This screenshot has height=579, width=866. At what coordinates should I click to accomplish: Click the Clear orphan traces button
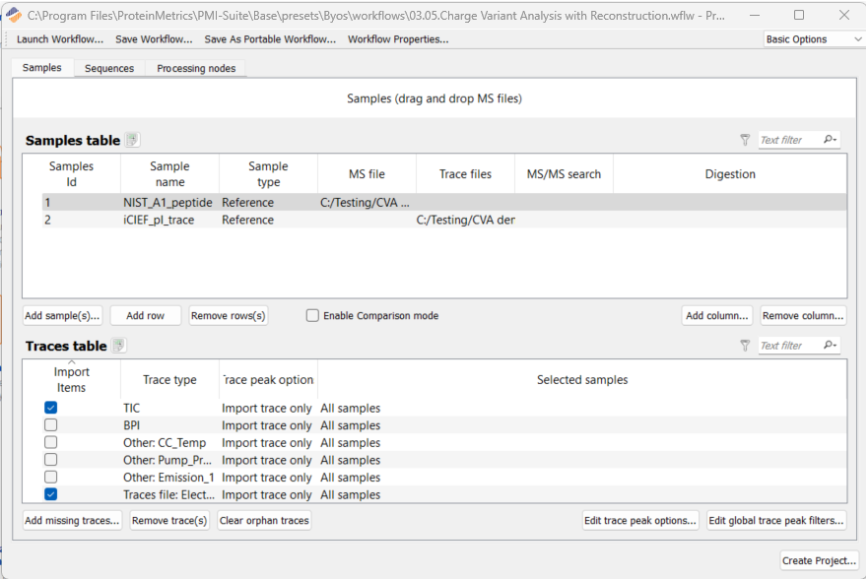tap(264, 520)
